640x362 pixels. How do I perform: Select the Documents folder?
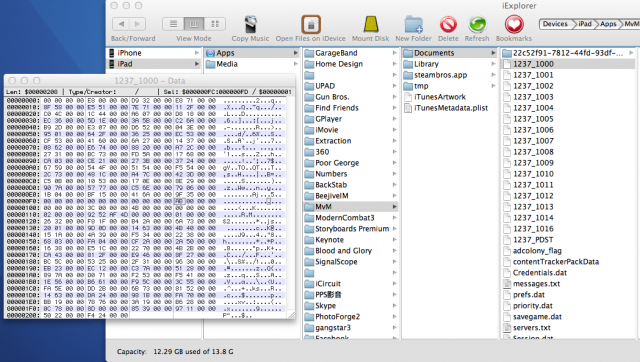point(450,53)
